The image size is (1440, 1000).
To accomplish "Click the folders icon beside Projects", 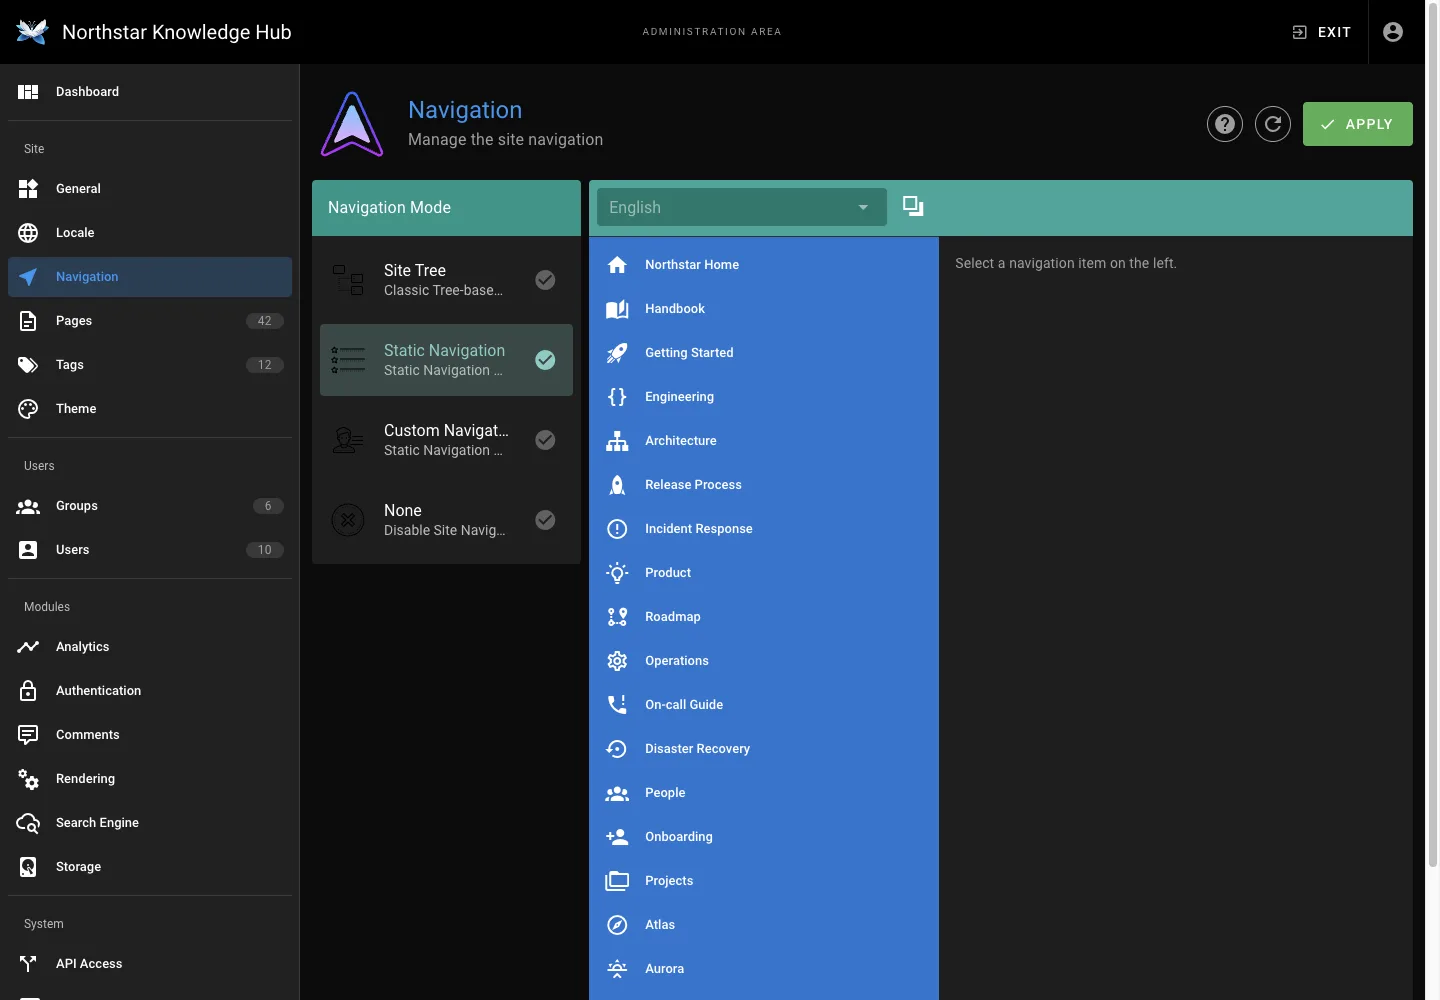I will click(x=617, y=881).
